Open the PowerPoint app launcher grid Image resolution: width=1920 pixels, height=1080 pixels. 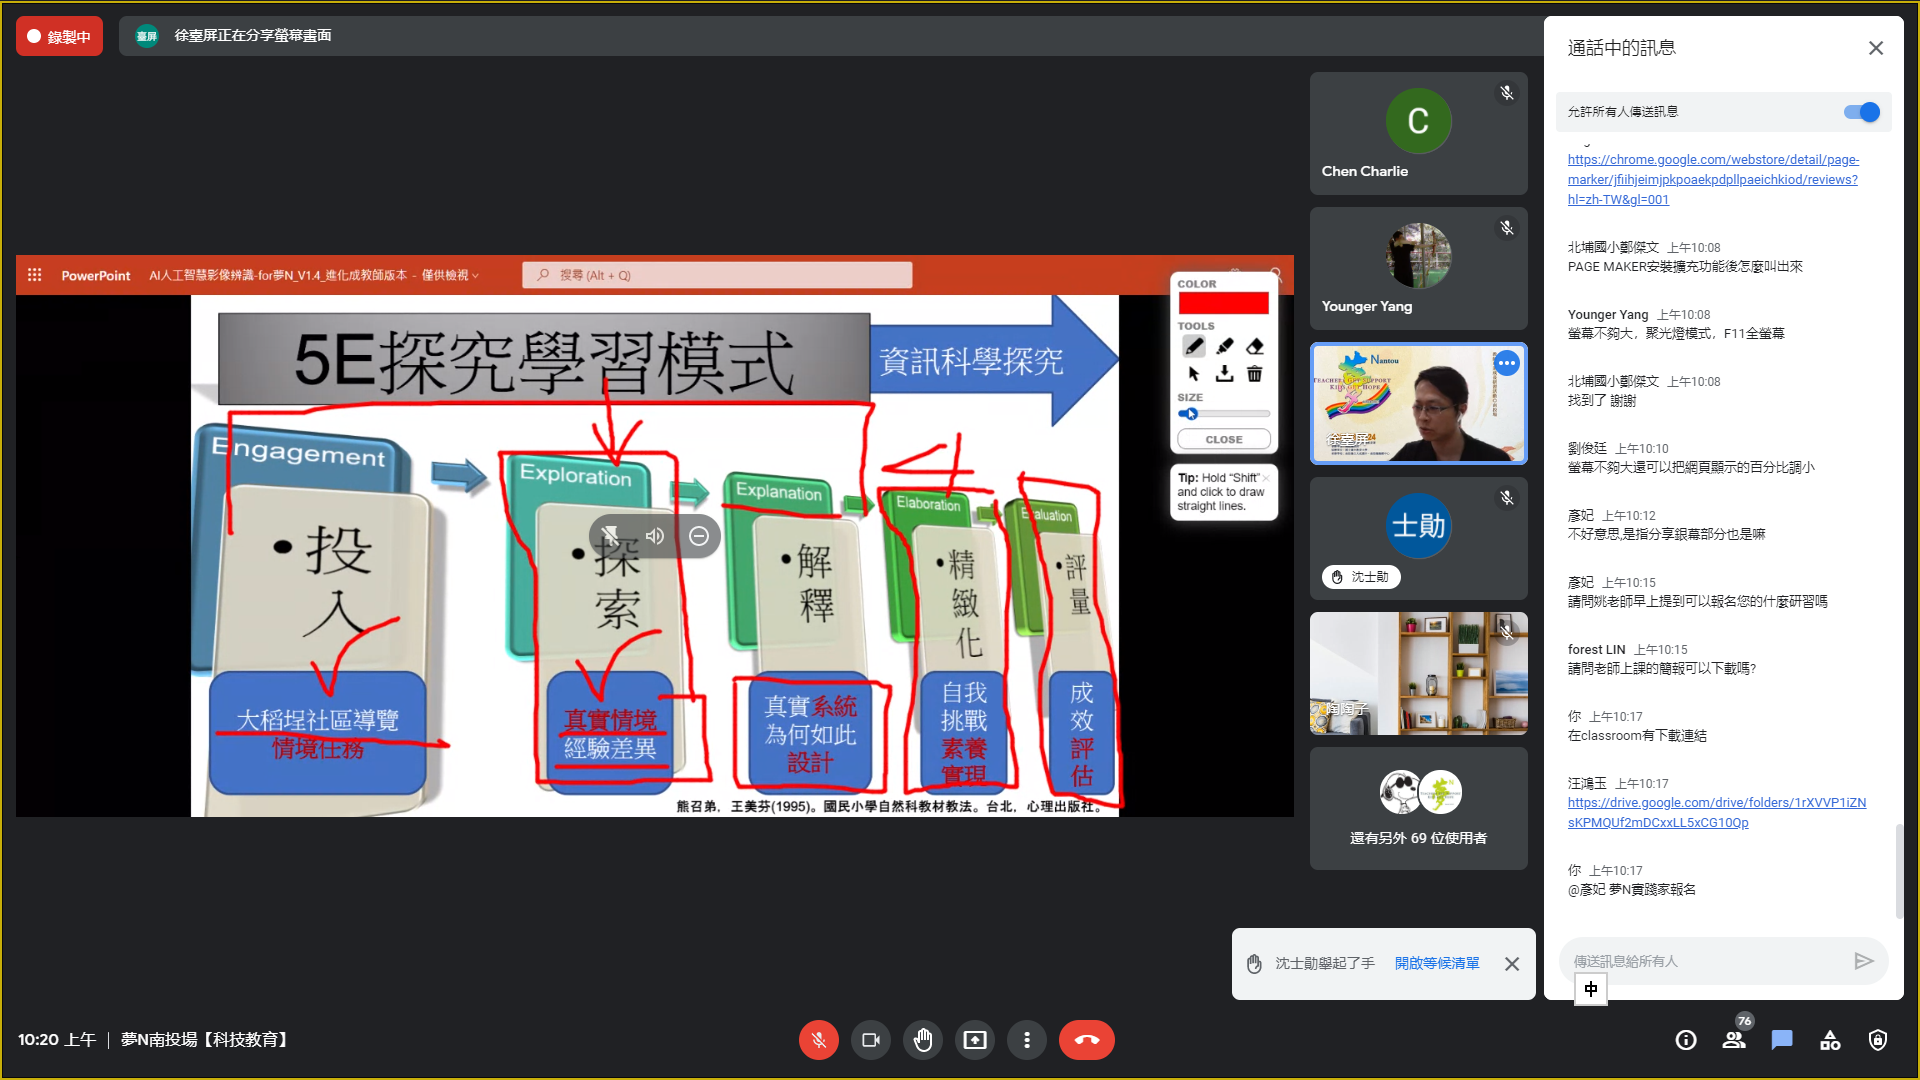click(35, 275)
